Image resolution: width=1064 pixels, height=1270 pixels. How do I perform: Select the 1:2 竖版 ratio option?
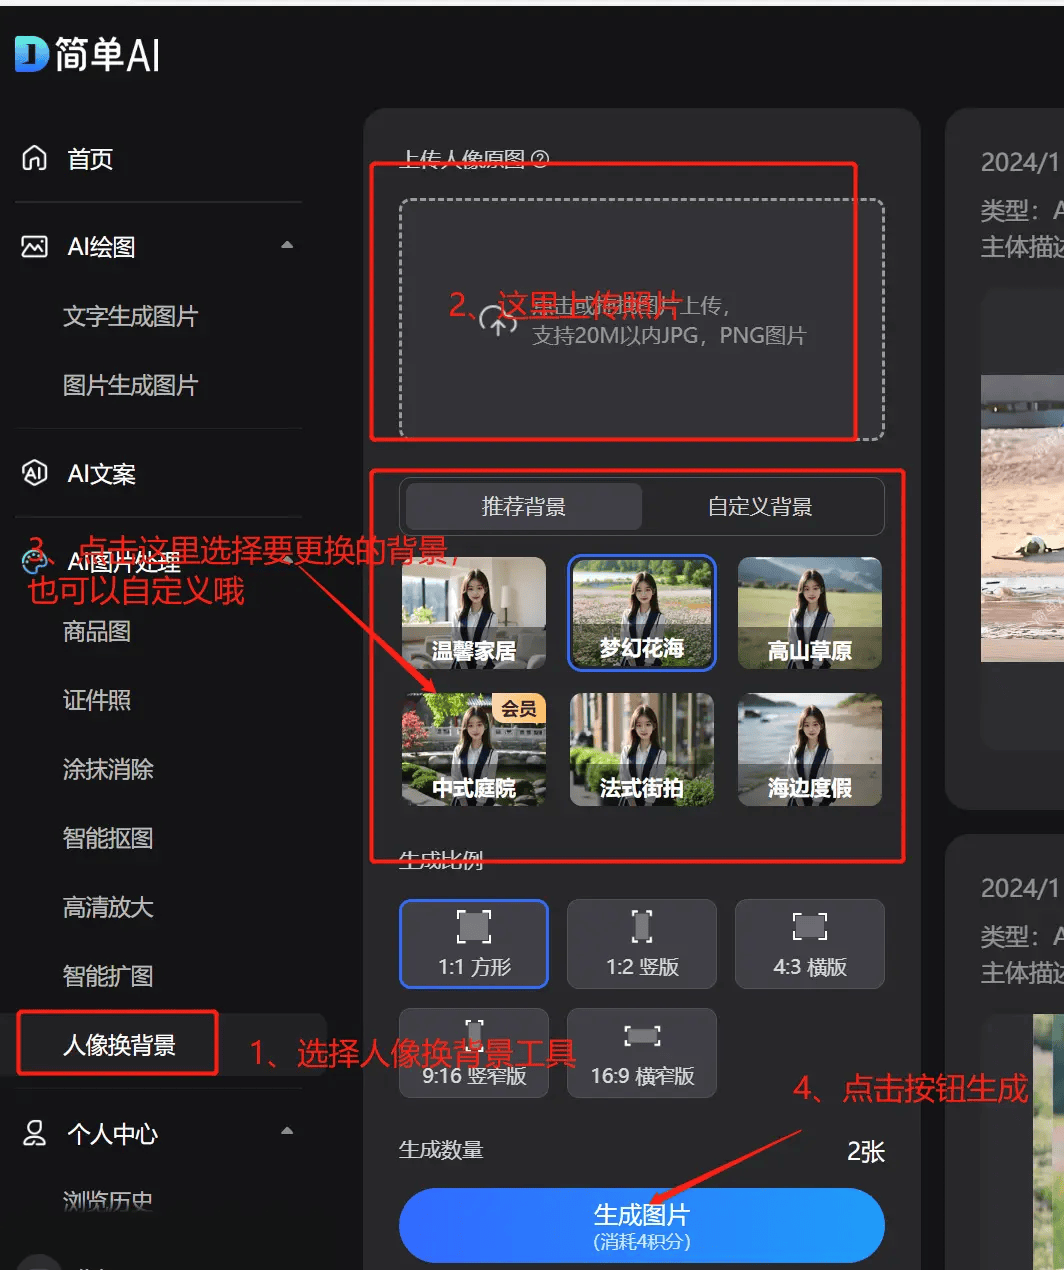642,943
